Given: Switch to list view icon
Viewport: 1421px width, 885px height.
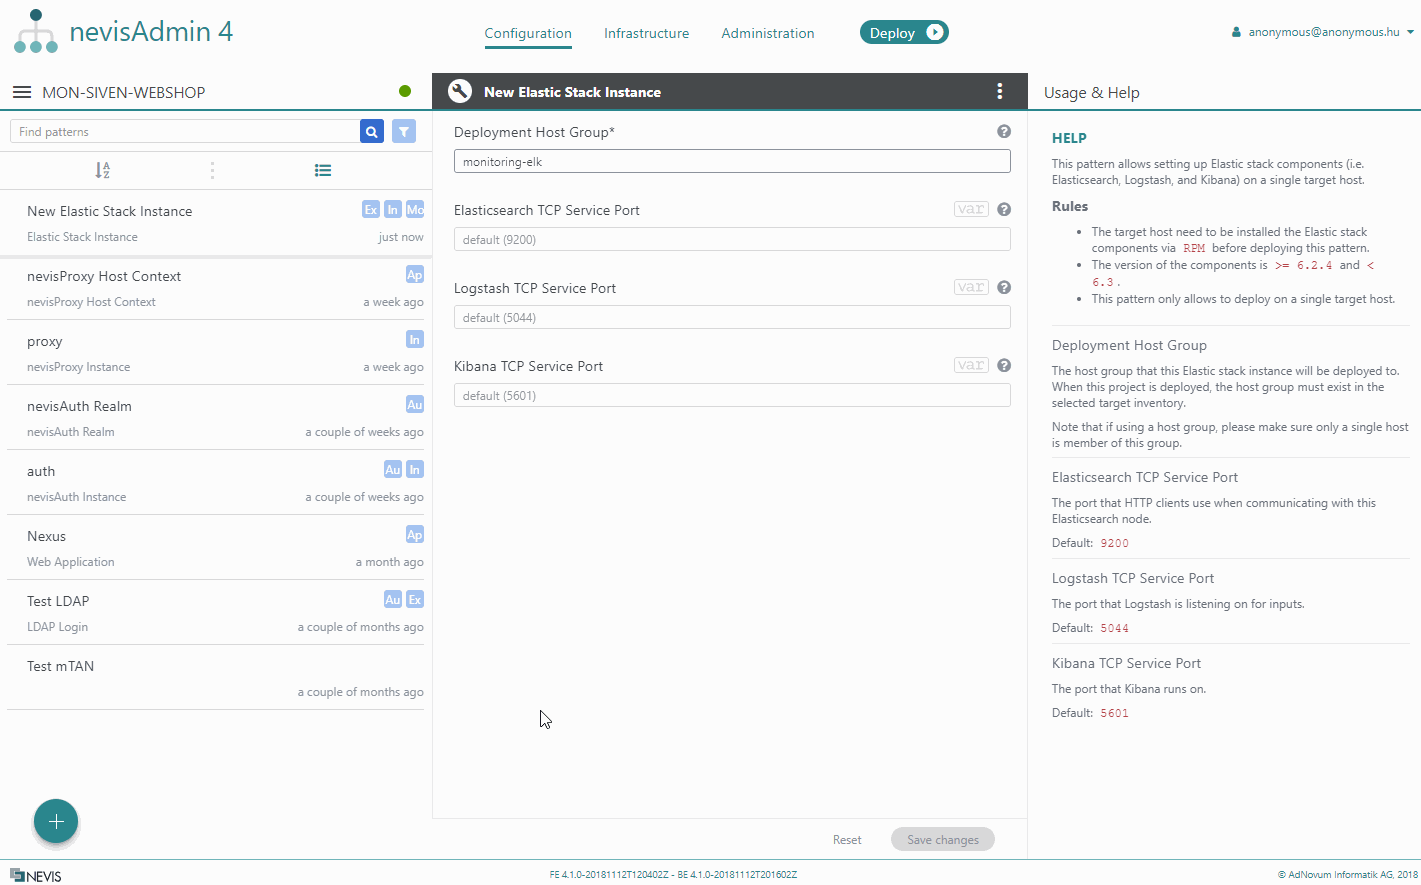Looking at the screenshot, I should tap(323, 170).
